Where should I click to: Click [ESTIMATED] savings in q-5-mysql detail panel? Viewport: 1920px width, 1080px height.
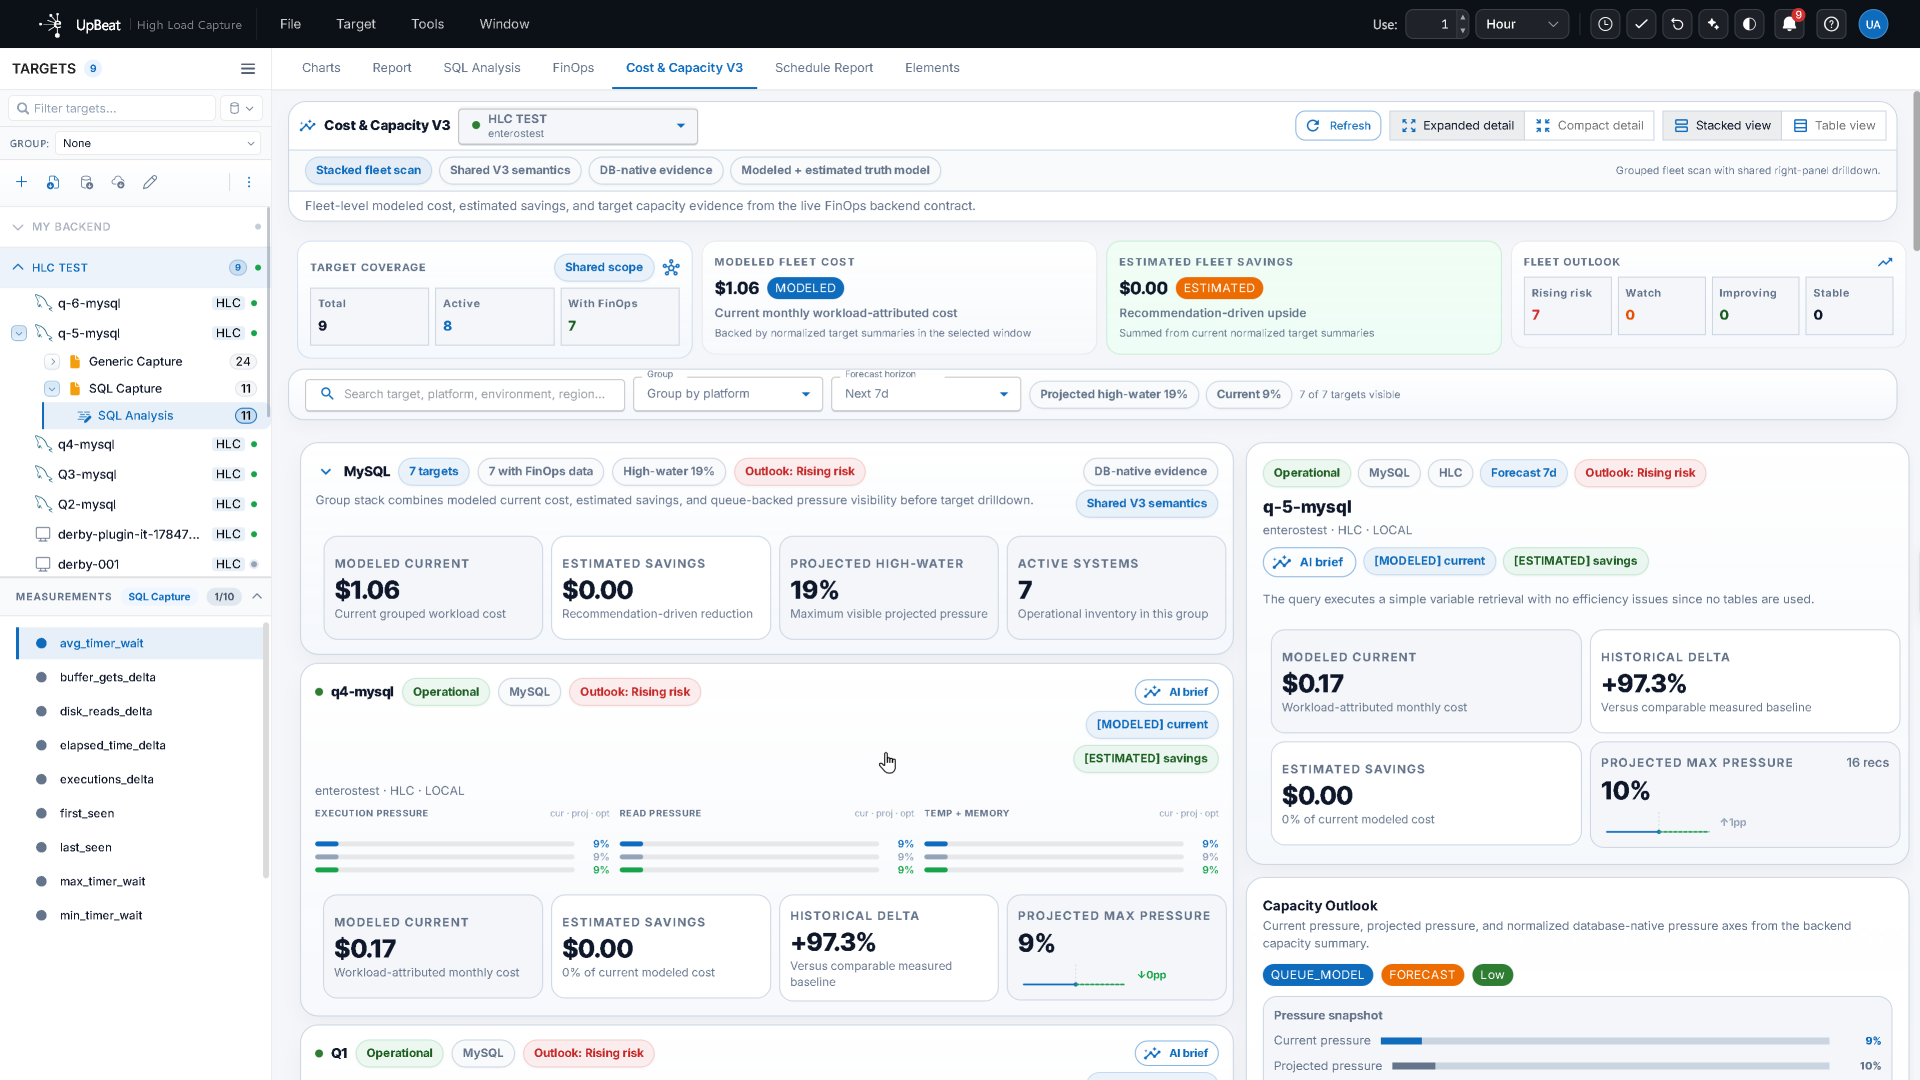point(1575,562)
